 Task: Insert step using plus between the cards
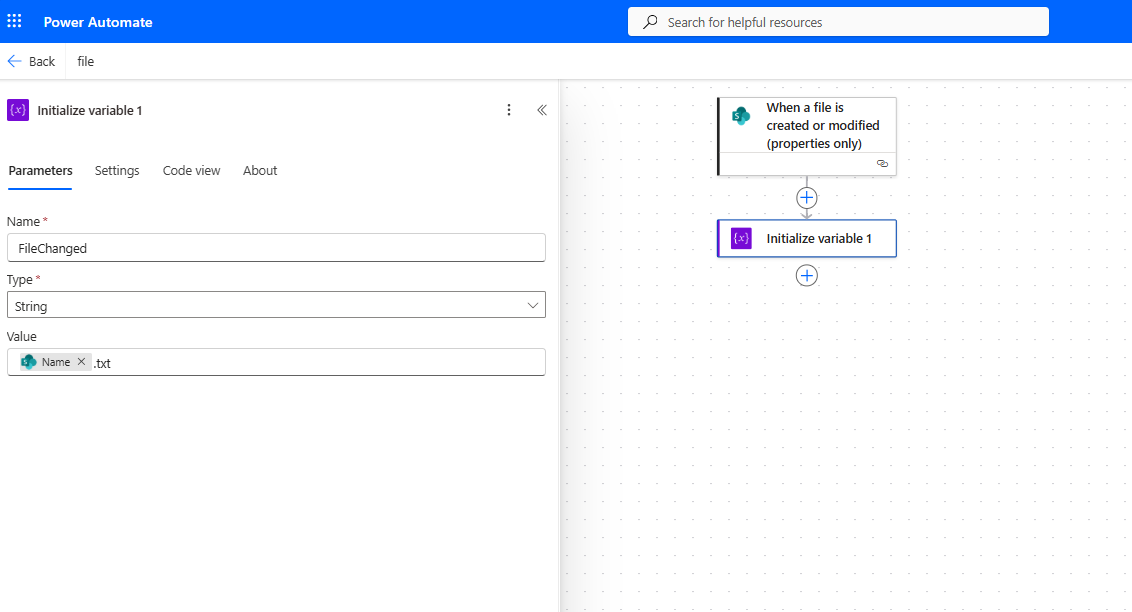click(x=807, y=198)
